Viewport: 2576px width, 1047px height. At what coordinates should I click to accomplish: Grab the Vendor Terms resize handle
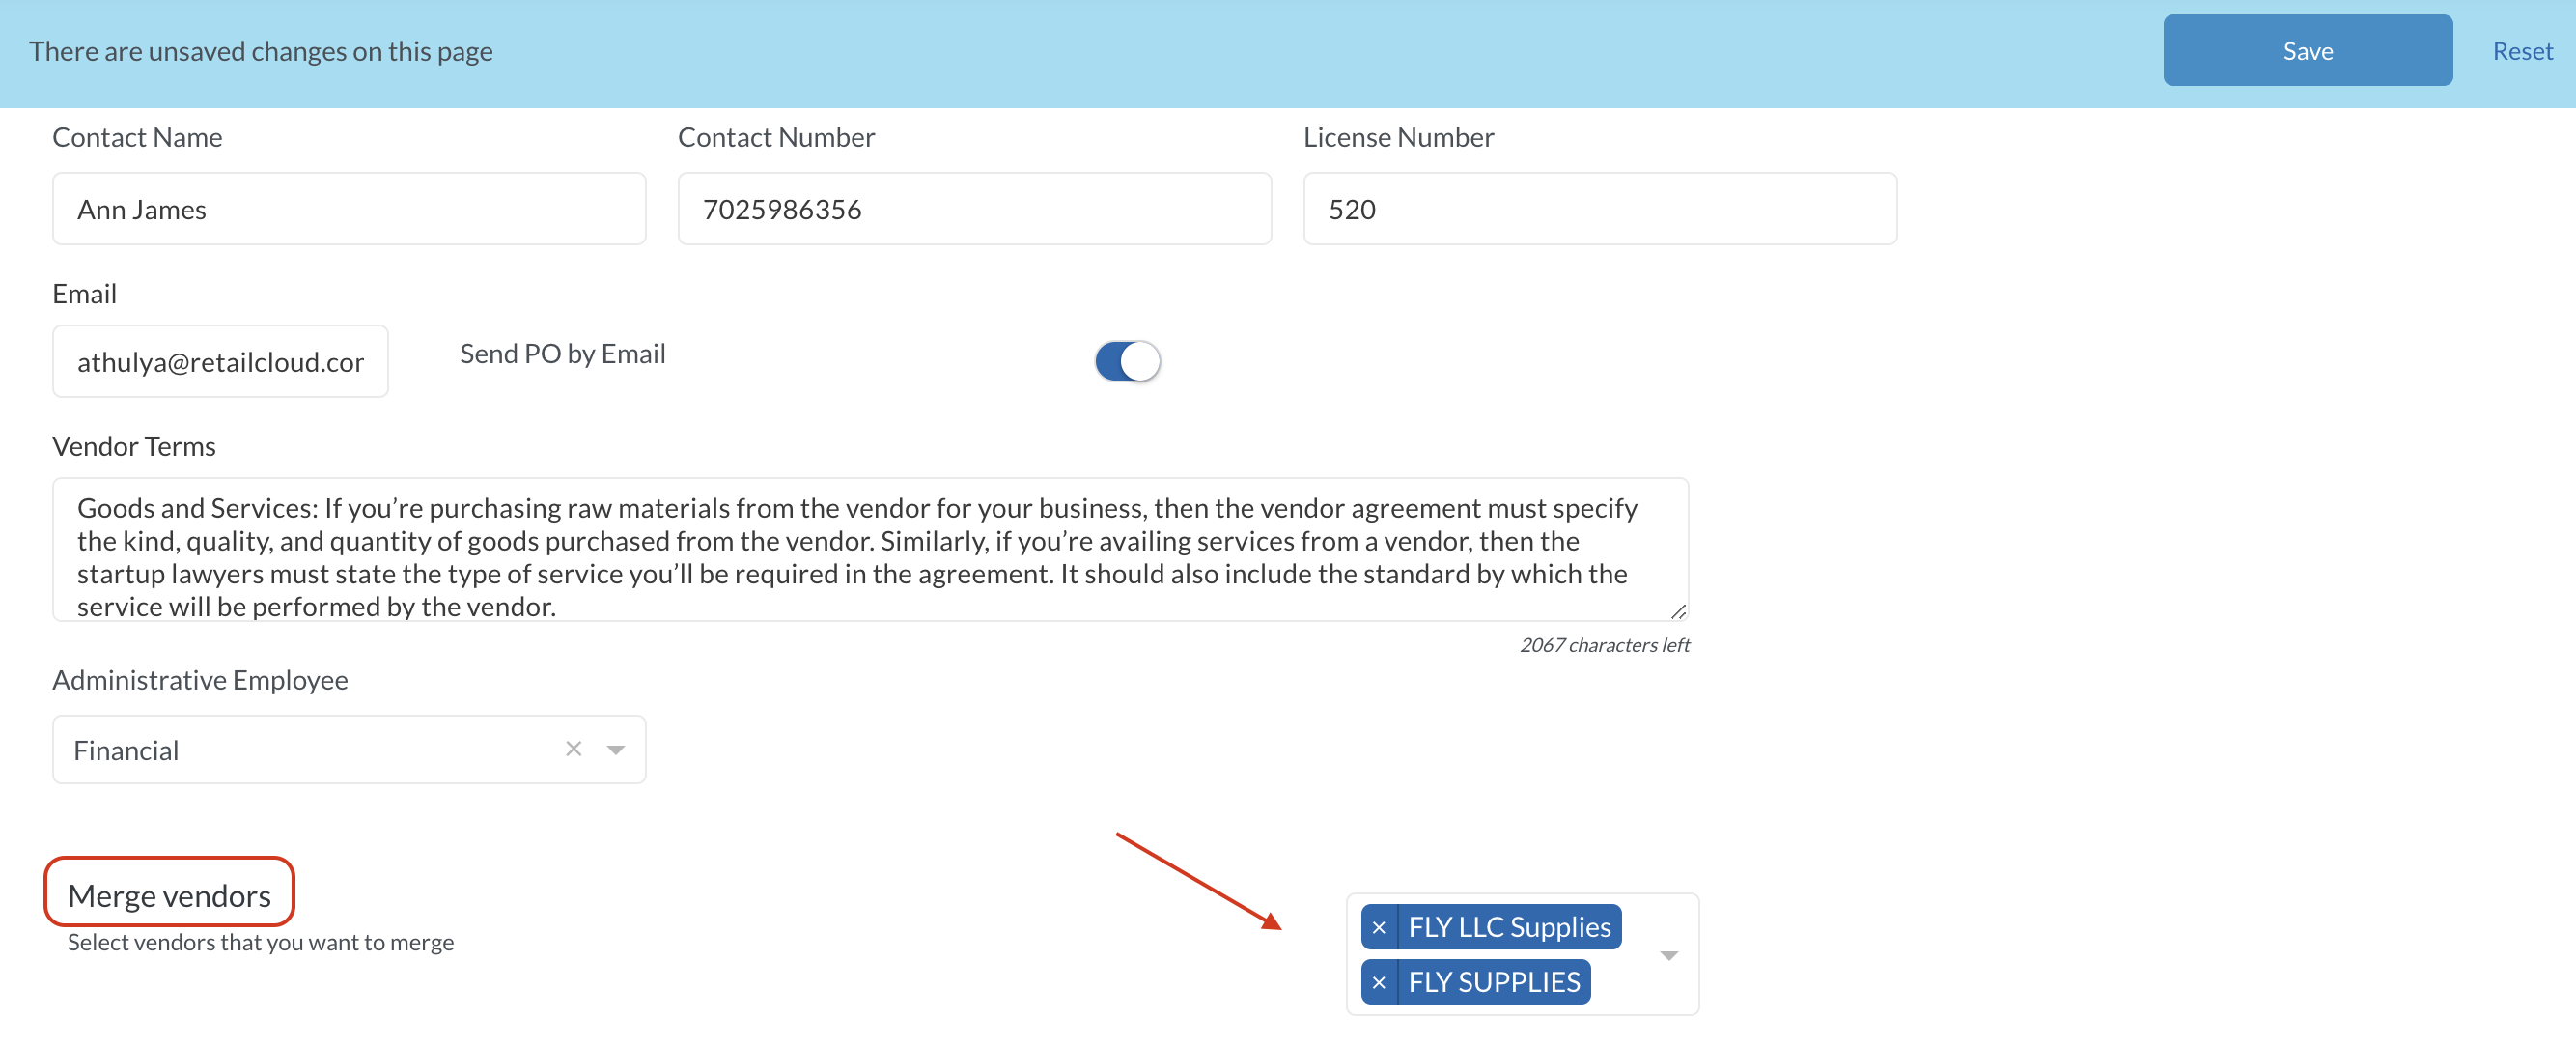point(1678,611)
